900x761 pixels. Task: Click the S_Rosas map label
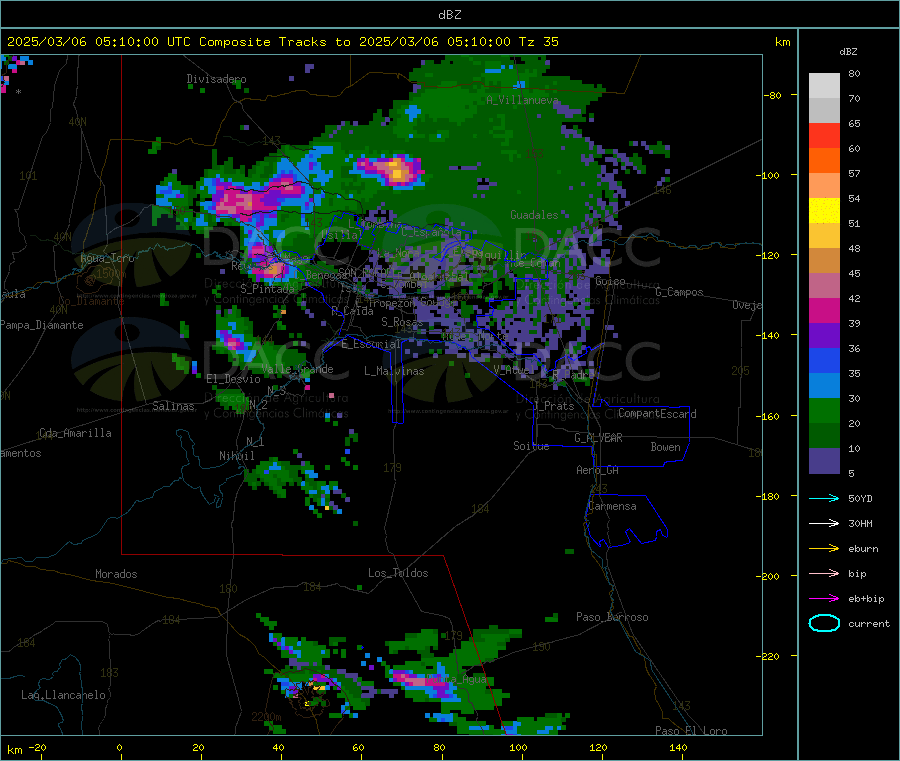point(402,322)
